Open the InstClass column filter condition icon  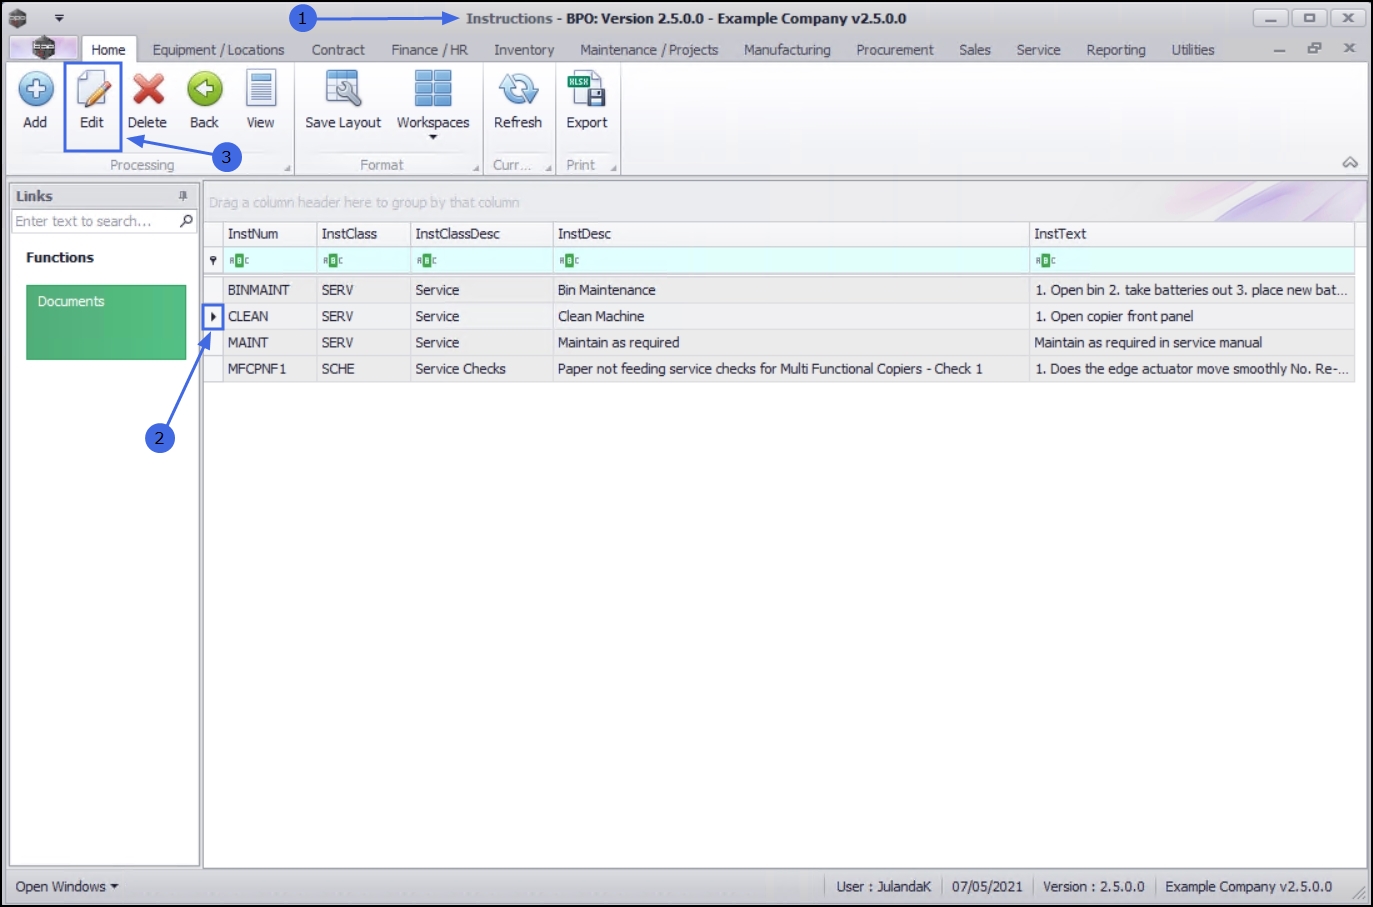click(x=333, y=261)
